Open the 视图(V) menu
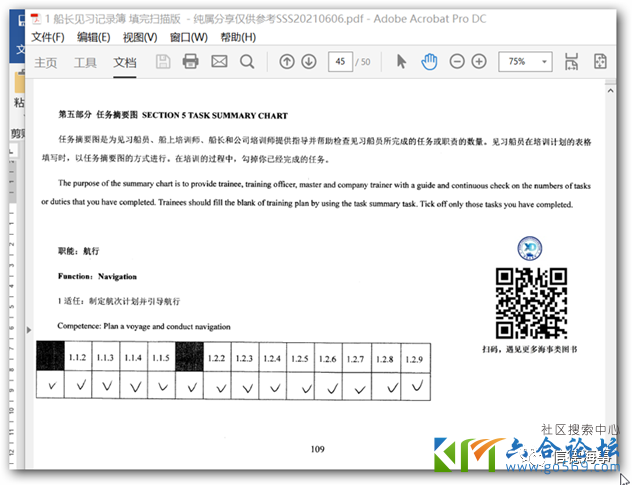 click(x=139, y=37)
